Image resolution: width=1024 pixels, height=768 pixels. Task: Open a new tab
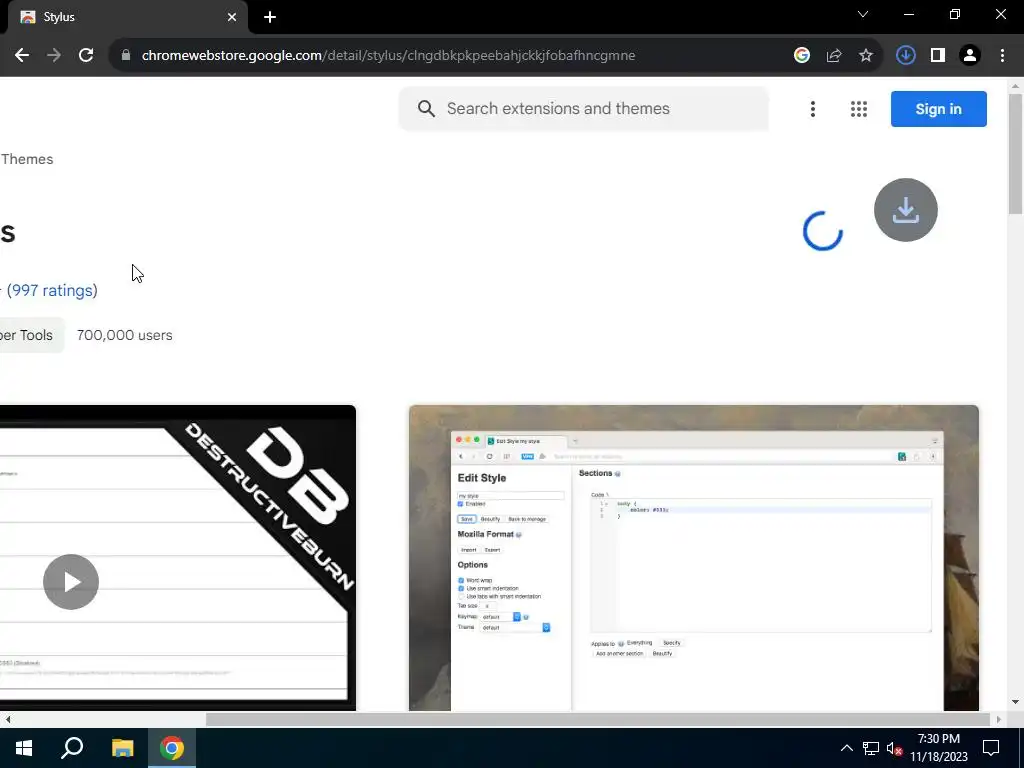point(270,17)
